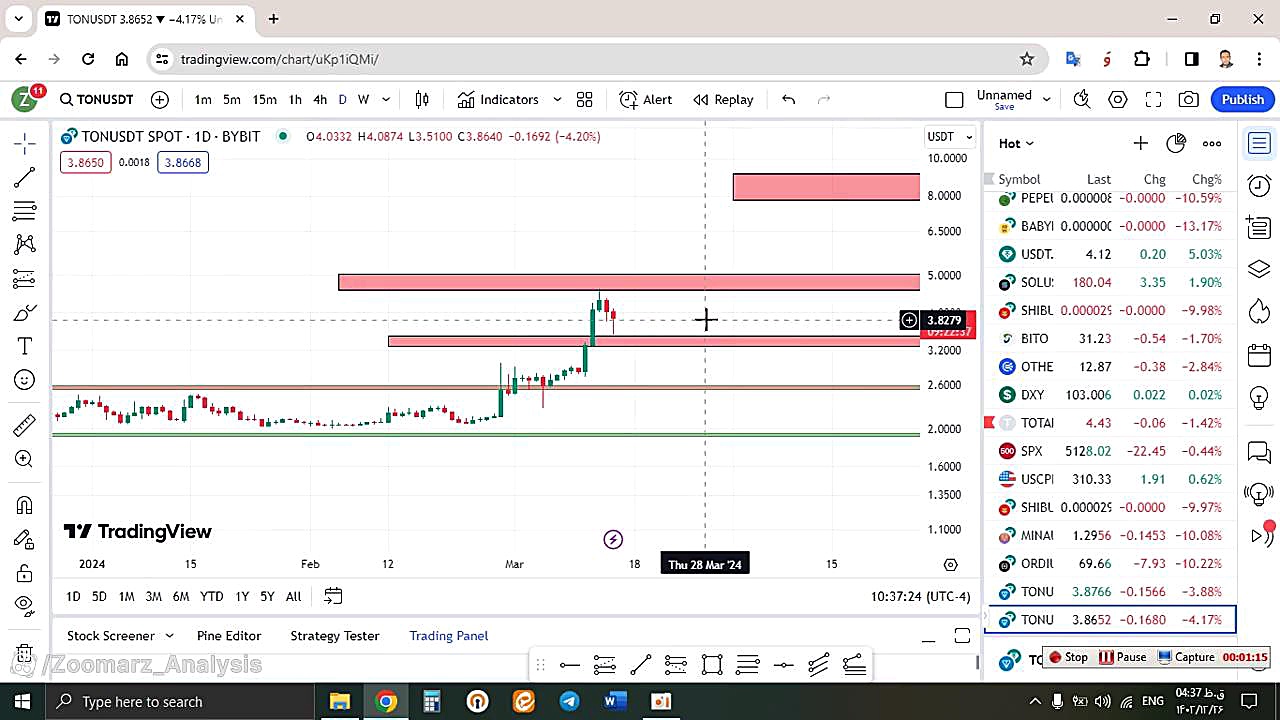Open the Trading Panel tab
The width and height of the screenshot is (1280, 720).
click(449, 636)
